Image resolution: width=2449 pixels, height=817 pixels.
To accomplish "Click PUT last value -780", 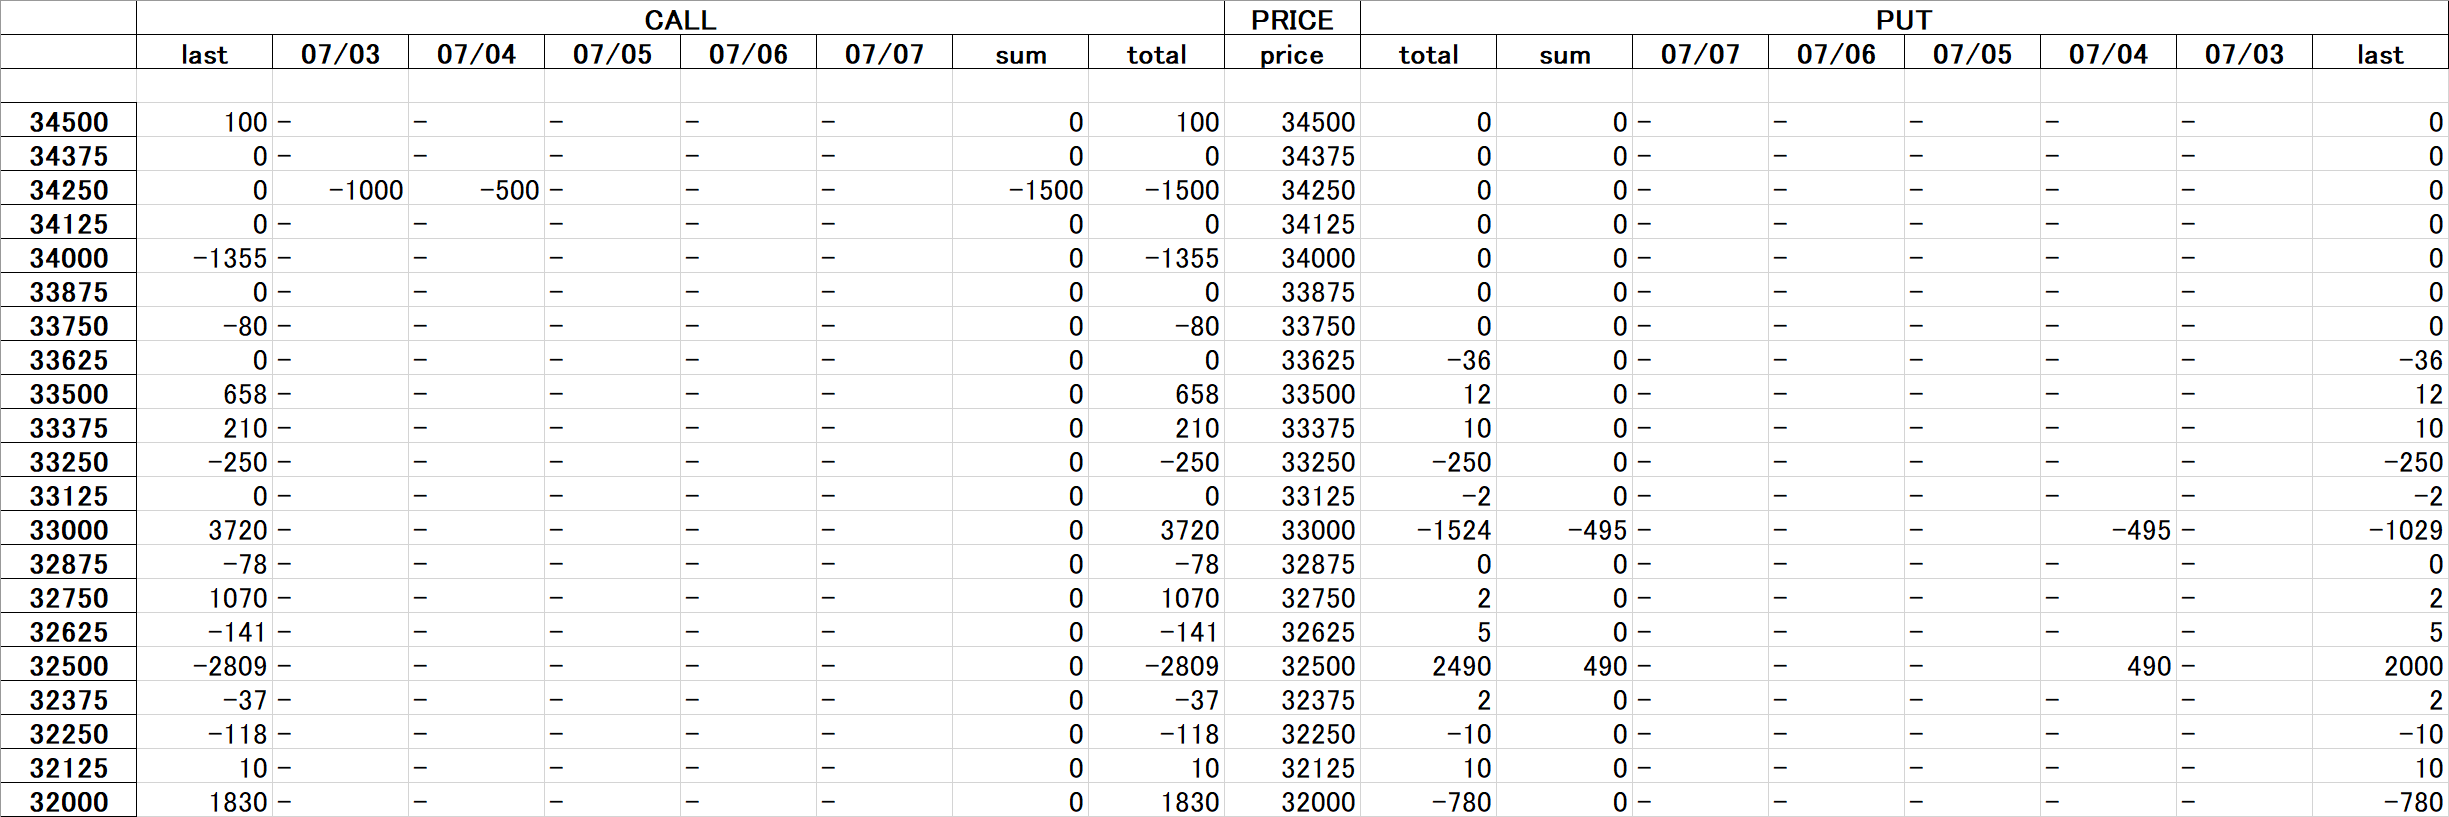I will coord(2380,801).
